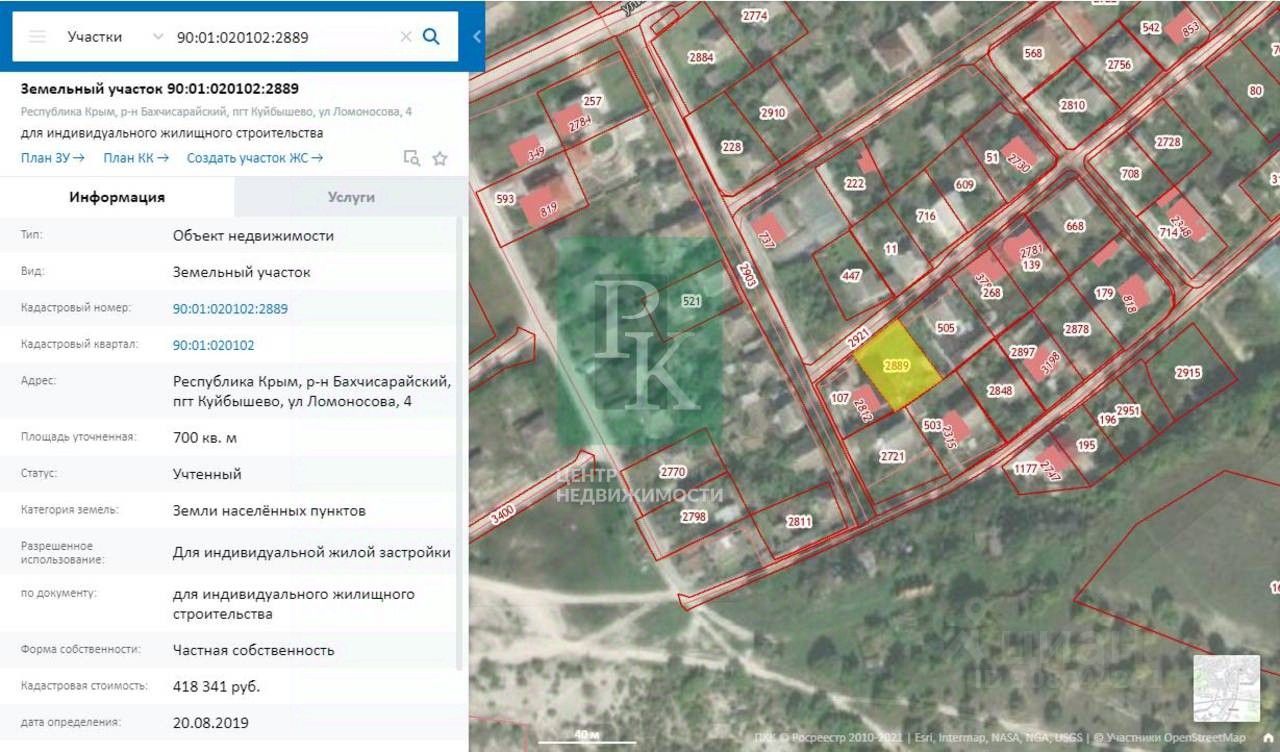
Task: Clear the search field with the X icon
Action: 406,37
